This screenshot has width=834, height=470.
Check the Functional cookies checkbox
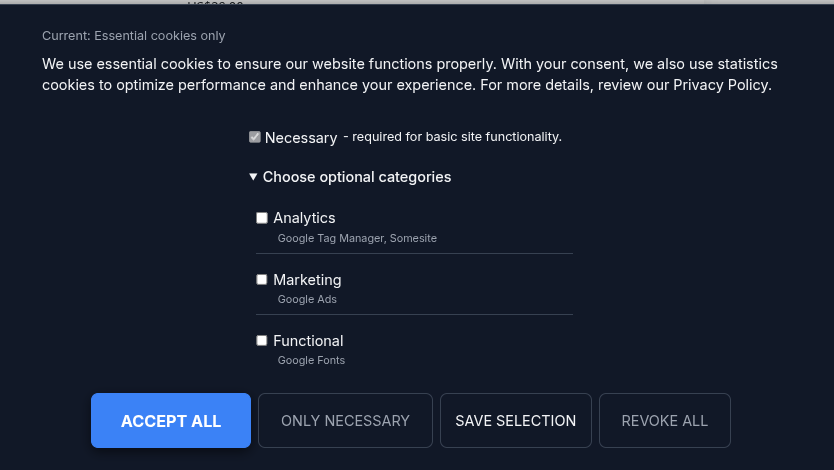tap(262, 341)
